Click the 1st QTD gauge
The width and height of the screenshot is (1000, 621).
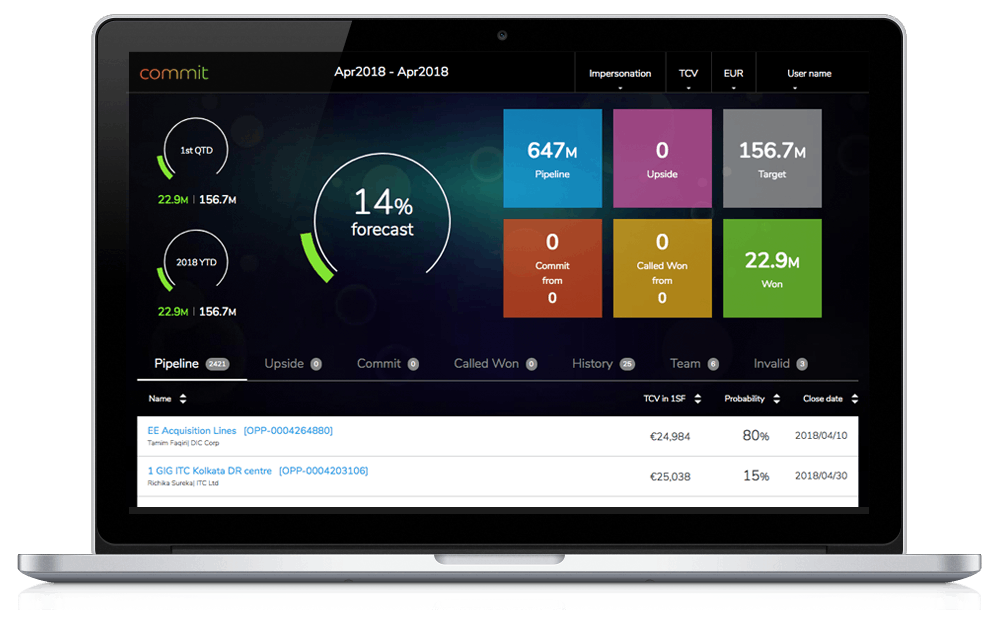click(x=195, y=149)
